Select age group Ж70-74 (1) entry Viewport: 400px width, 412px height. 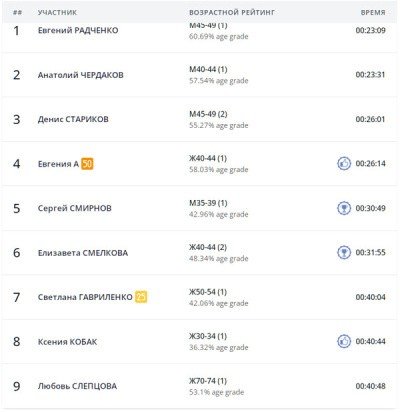point(208,381)
